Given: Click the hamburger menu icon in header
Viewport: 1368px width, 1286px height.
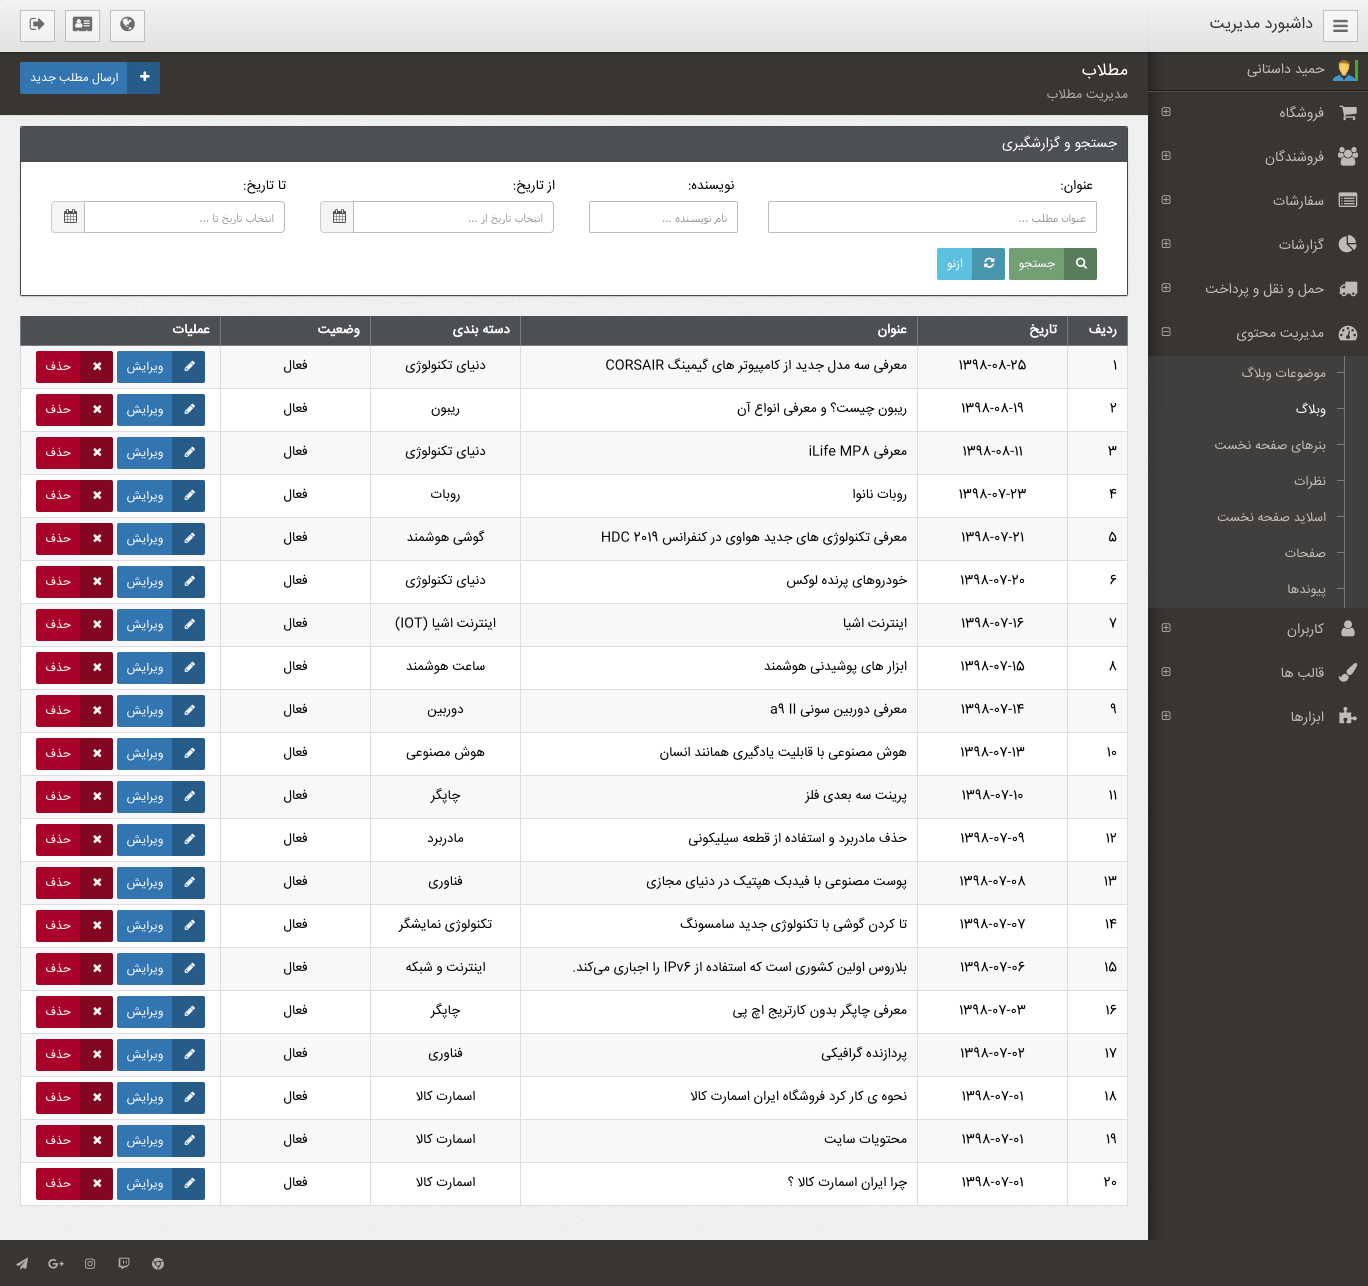Looking at the screenshot, I should point(1340,26).
